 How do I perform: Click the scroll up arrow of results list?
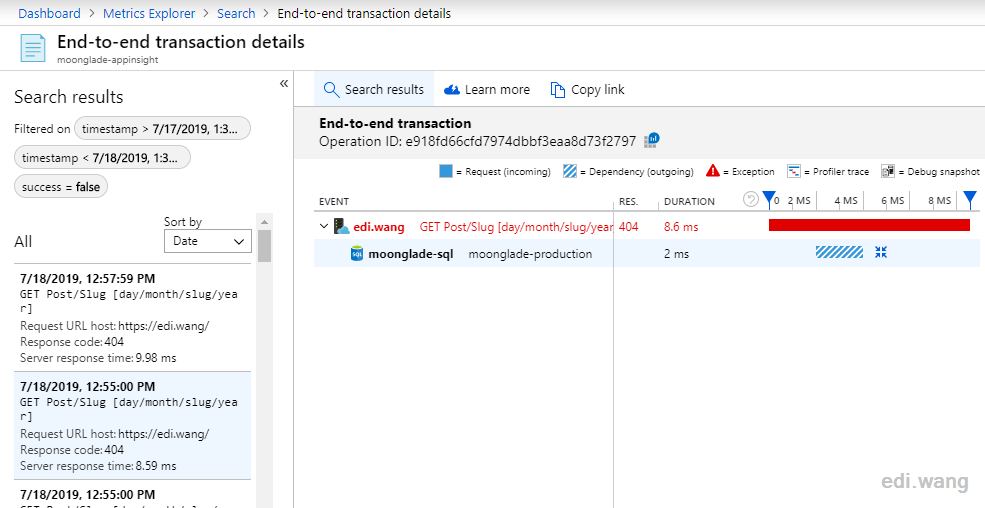click(264, 221)
